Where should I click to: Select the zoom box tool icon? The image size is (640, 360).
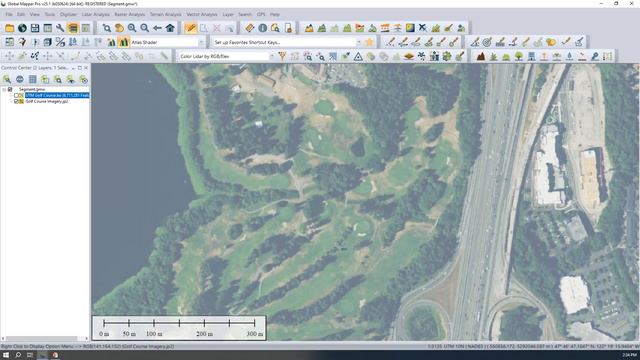click(x=107, y=28)
